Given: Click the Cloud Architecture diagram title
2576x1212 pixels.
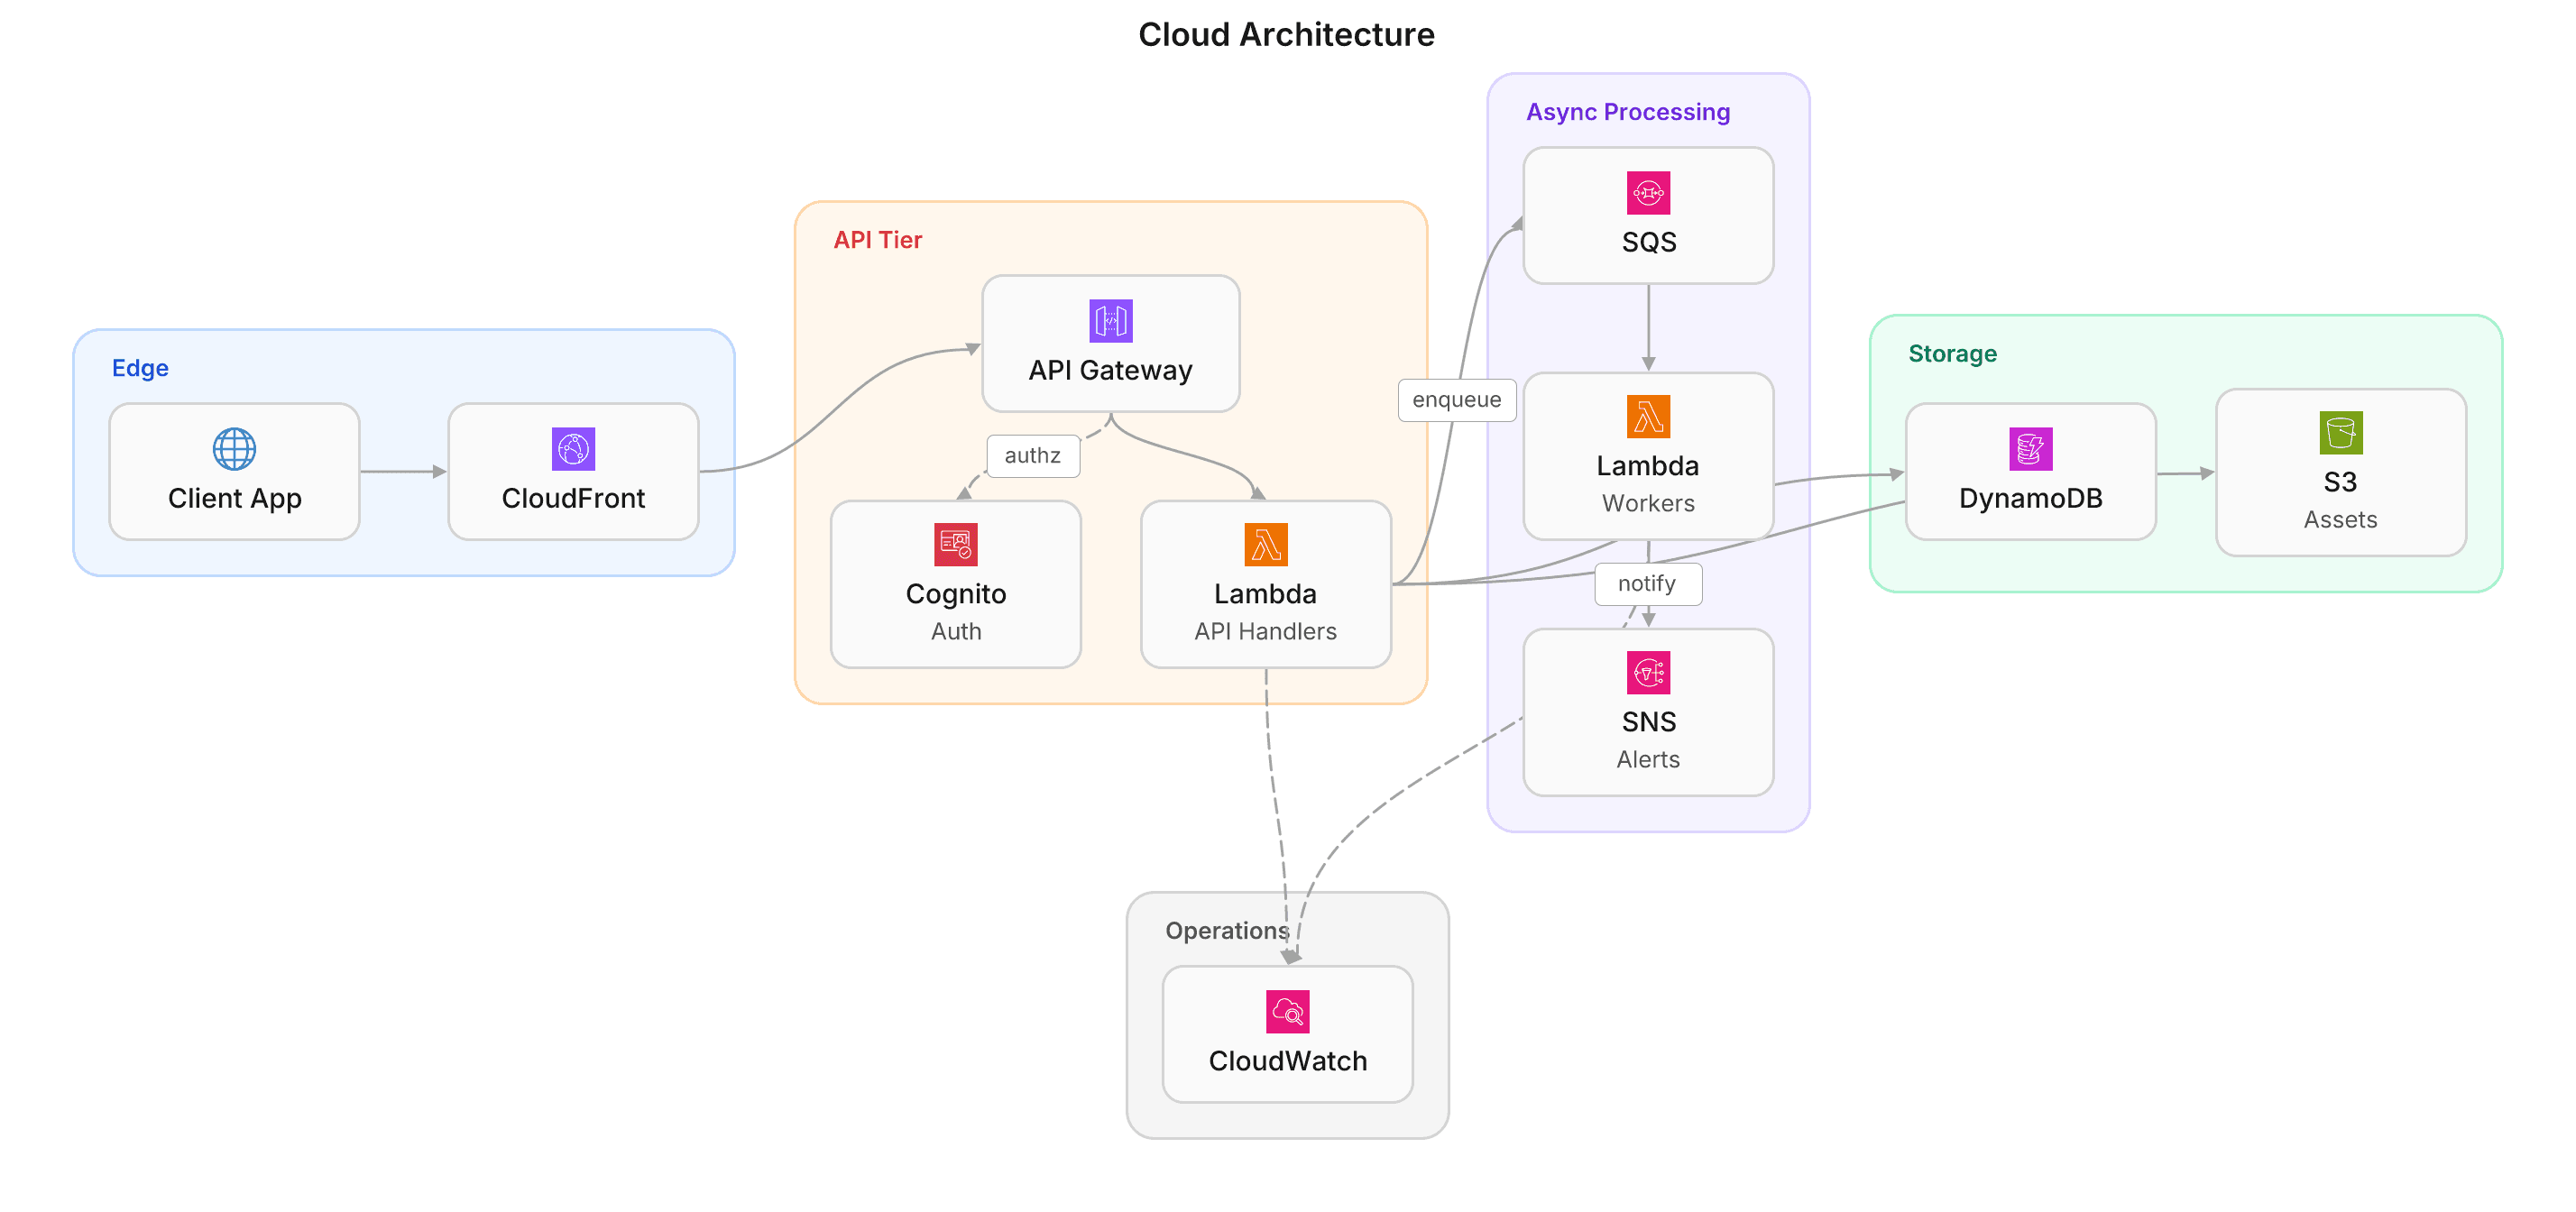Looking at the screenshot, I should (x=1286, y=35).
